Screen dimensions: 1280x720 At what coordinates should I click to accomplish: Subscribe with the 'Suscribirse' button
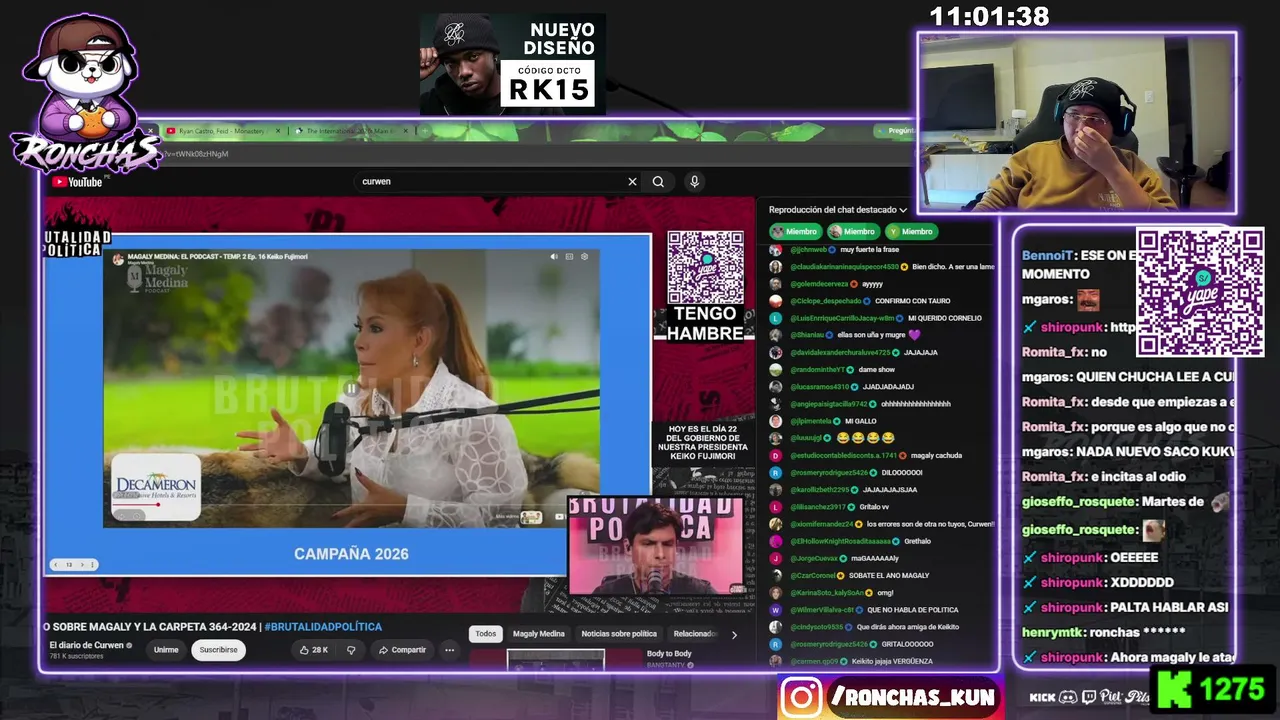point(219,650)
